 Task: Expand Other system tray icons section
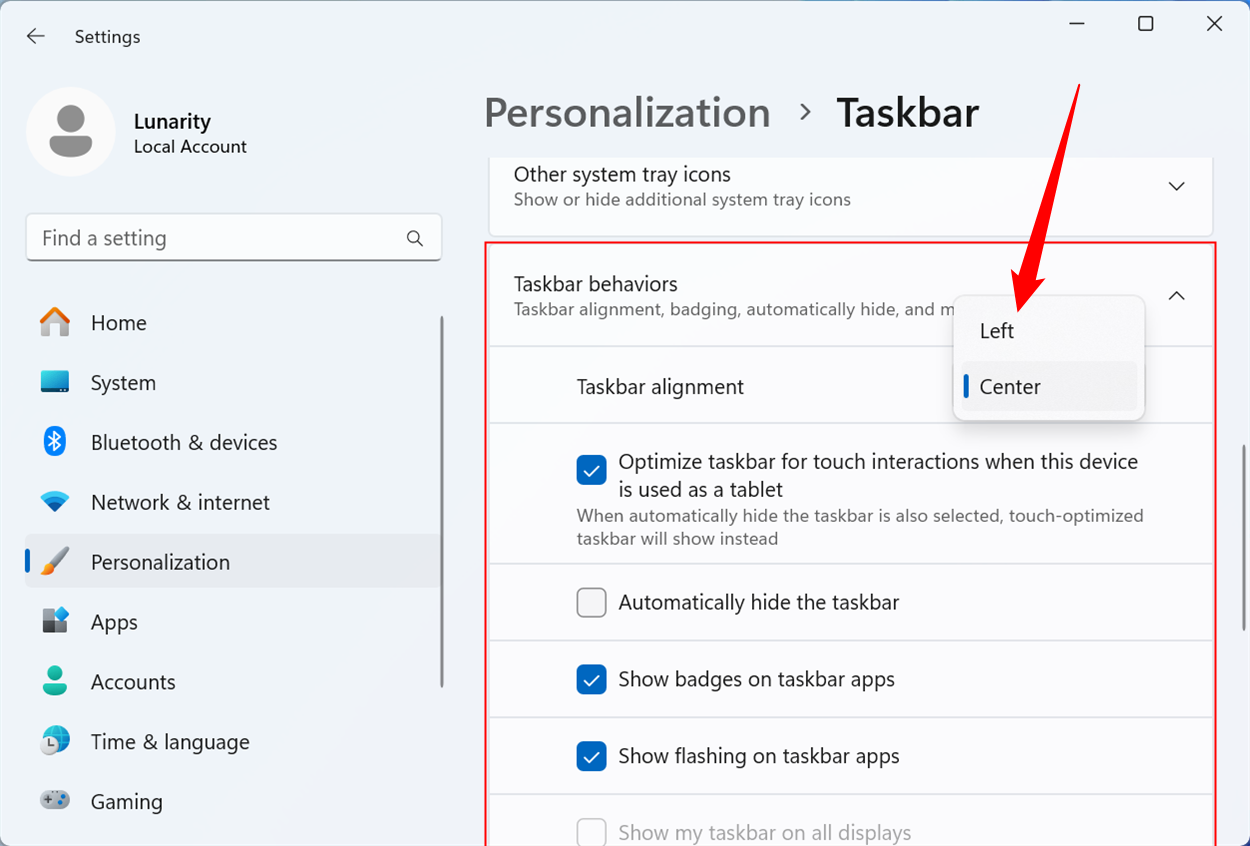[x=1177, y=186]
